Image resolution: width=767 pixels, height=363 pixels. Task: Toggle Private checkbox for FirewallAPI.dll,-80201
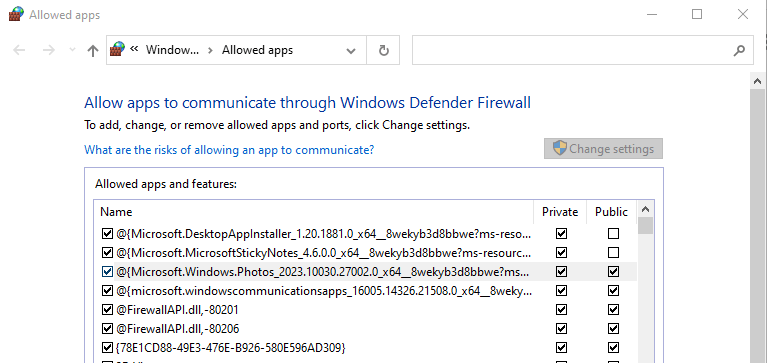(x=562, y=310)
